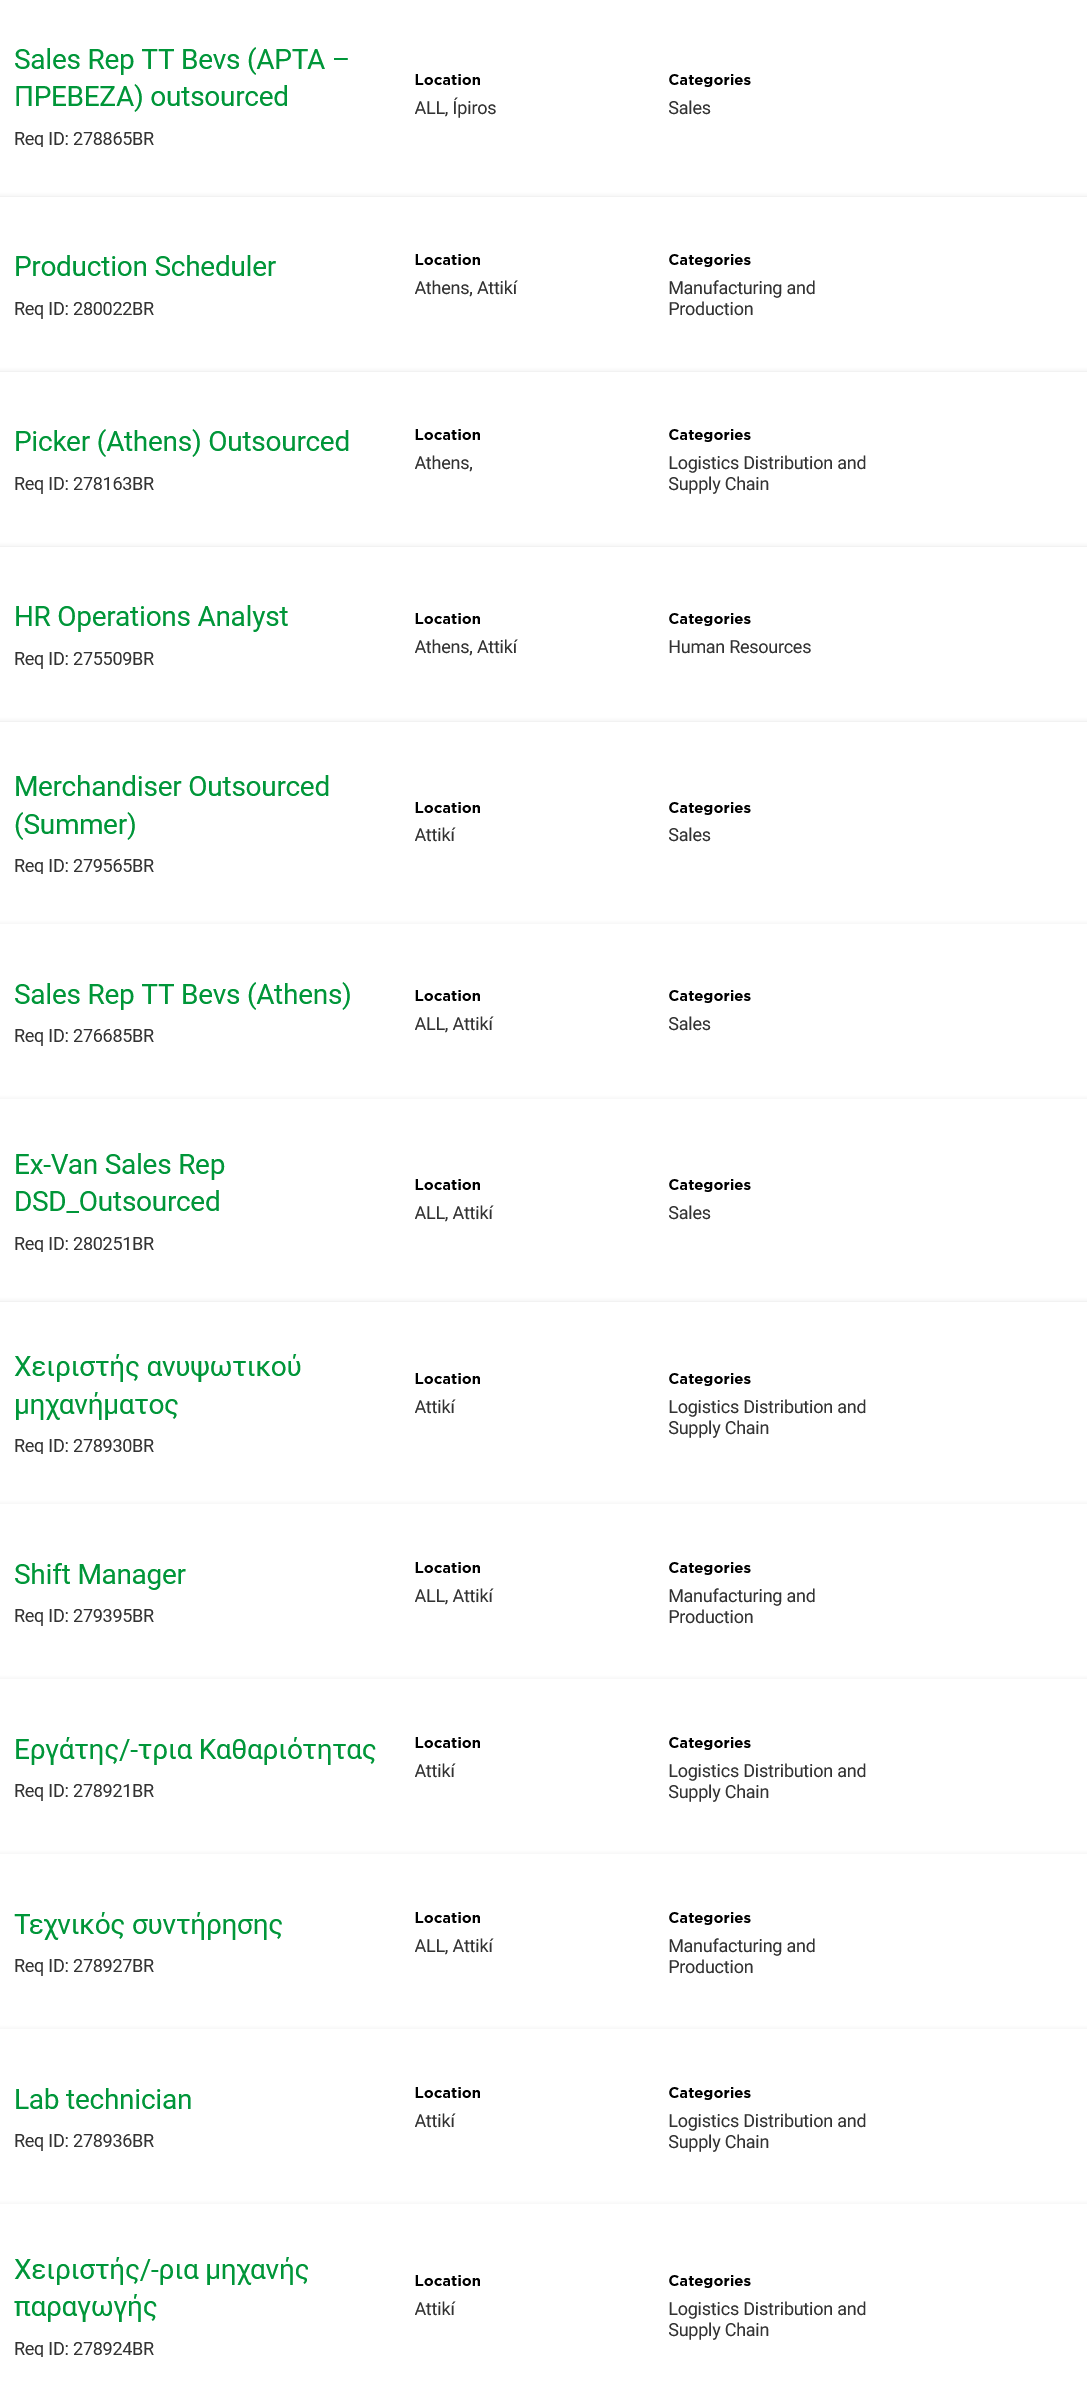Open the Production Scheduler job listing
The width and height of the screenshot is (1087, 2406).
(145, 267)
